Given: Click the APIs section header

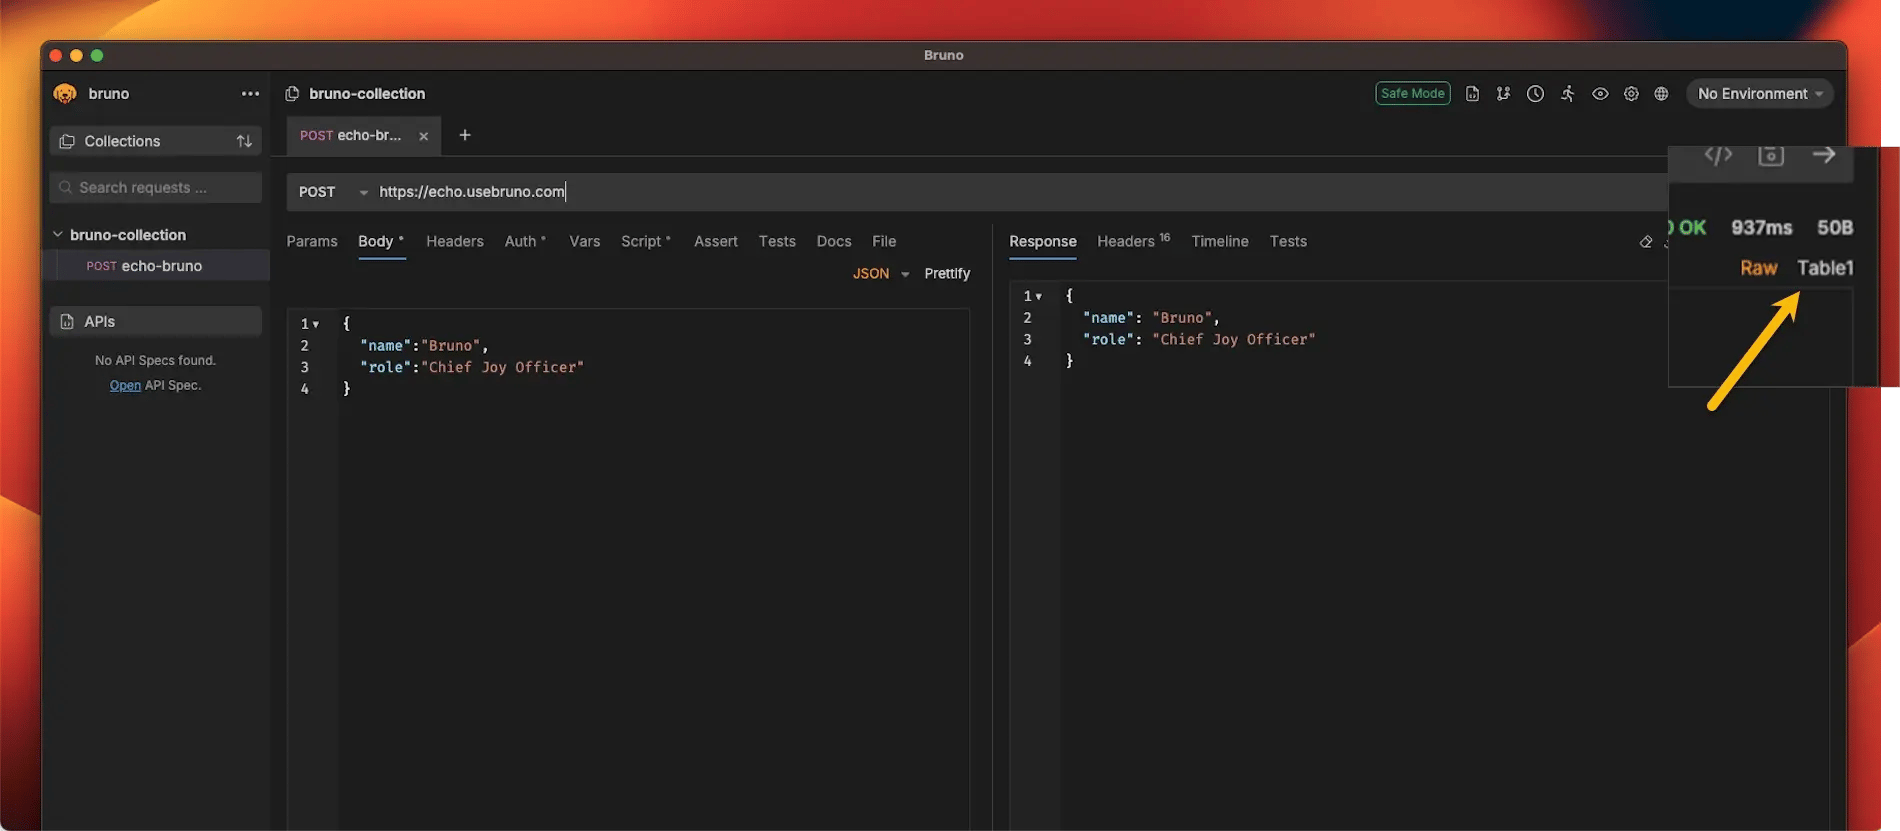Looking at the screenshot, I should pos(156,321).
